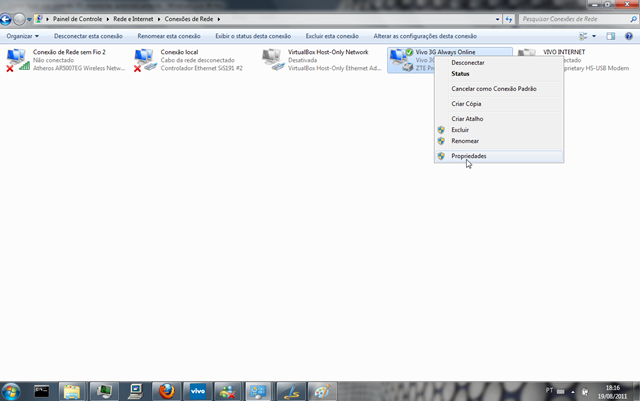Image resolution: width=640 pixels, height=401 pixels.
Task: Choose Criar Cópia menu entry
Action: point(466,104)
